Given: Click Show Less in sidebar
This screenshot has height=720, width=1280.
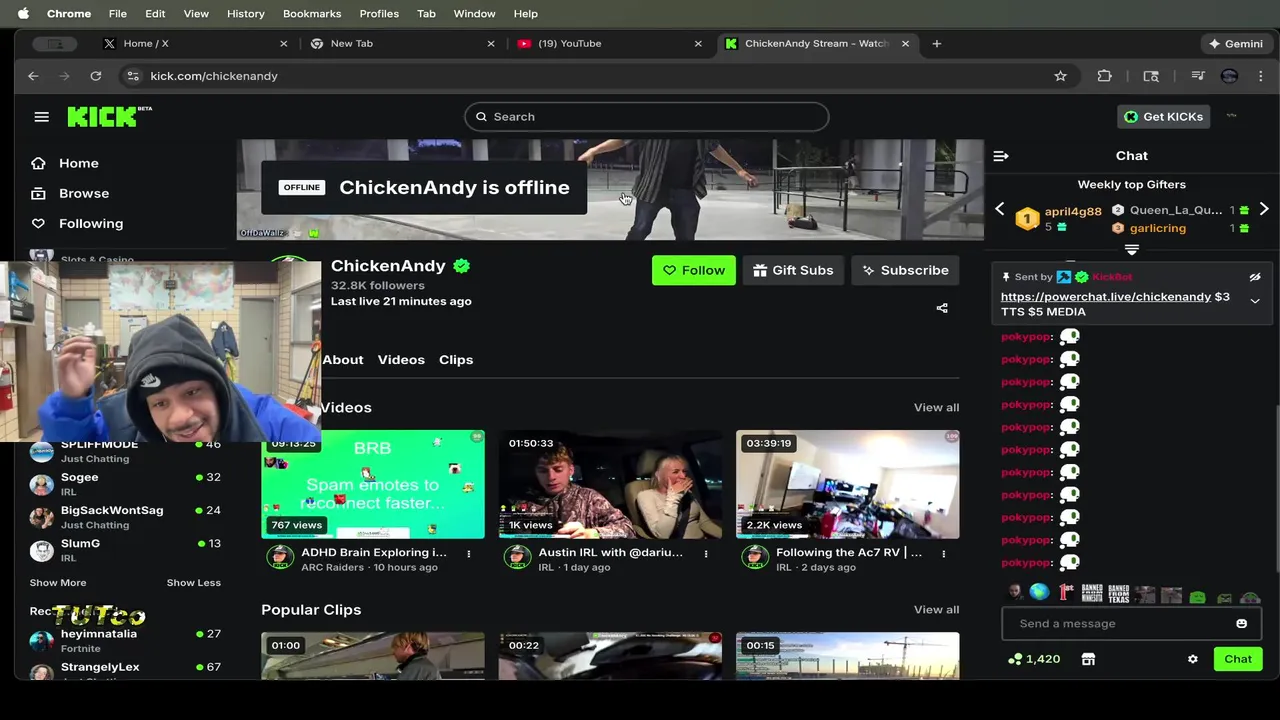Looking at the screenshot, I should tap(193, 583).
